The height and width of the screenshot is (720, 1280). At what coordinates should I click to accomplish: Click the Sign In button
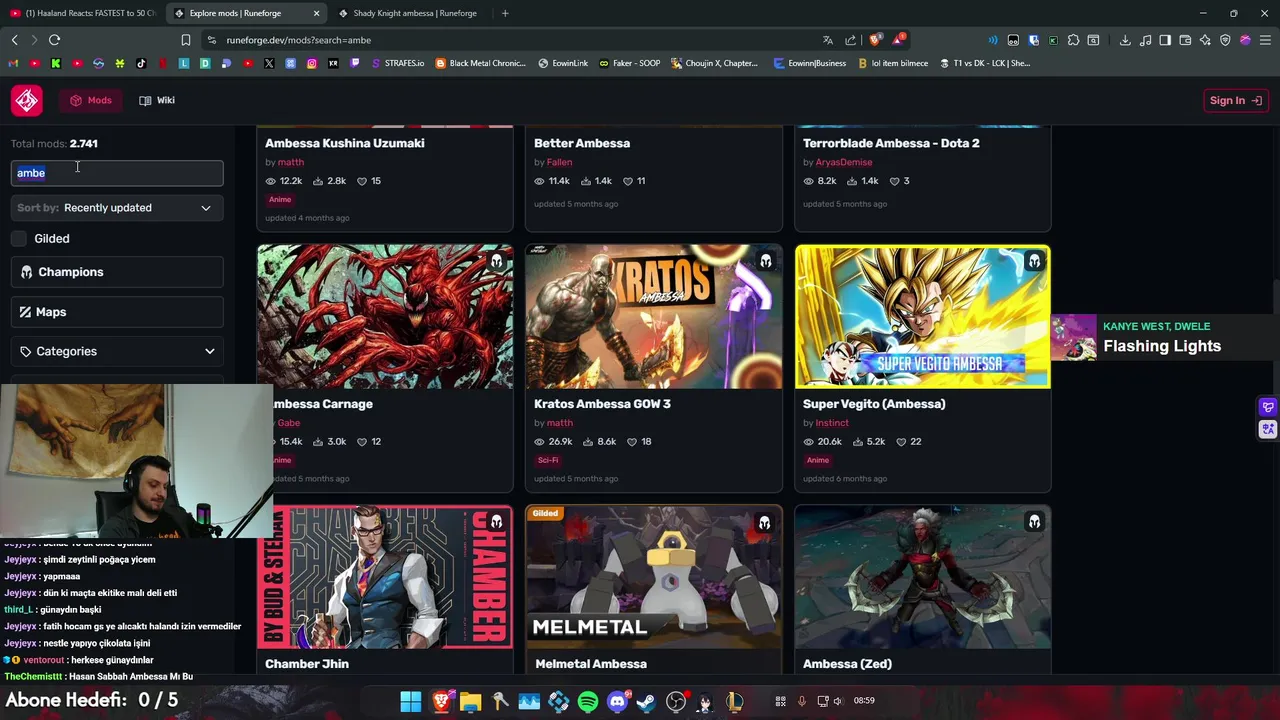(1236, 100)
